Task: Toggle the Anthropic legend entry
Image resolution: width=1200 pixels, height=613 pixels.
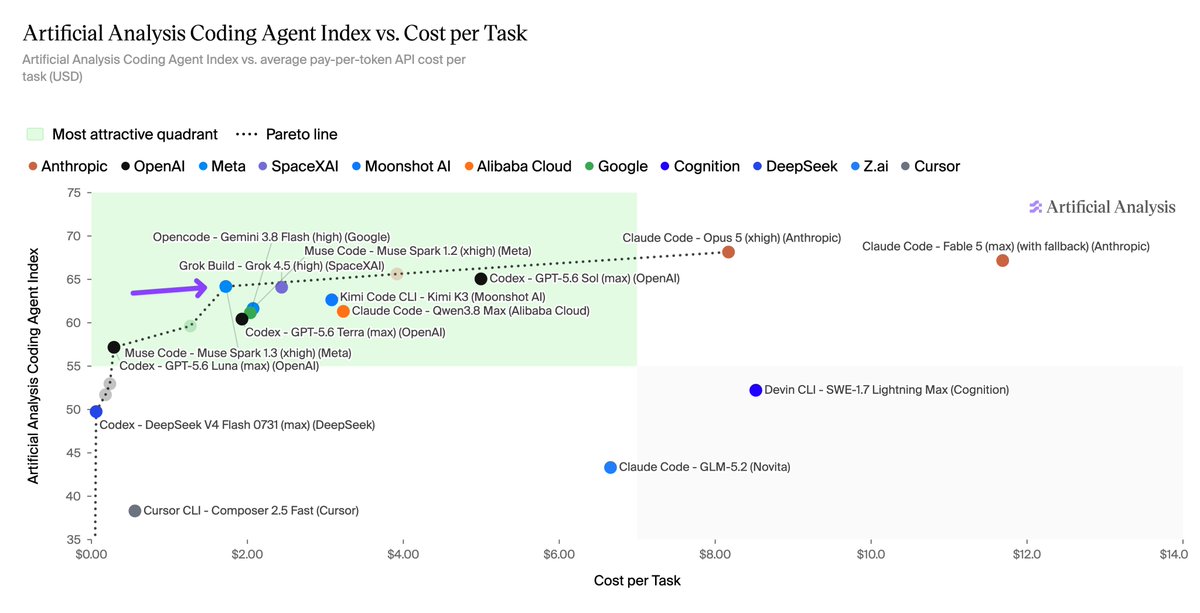Action: pos(67,166)
